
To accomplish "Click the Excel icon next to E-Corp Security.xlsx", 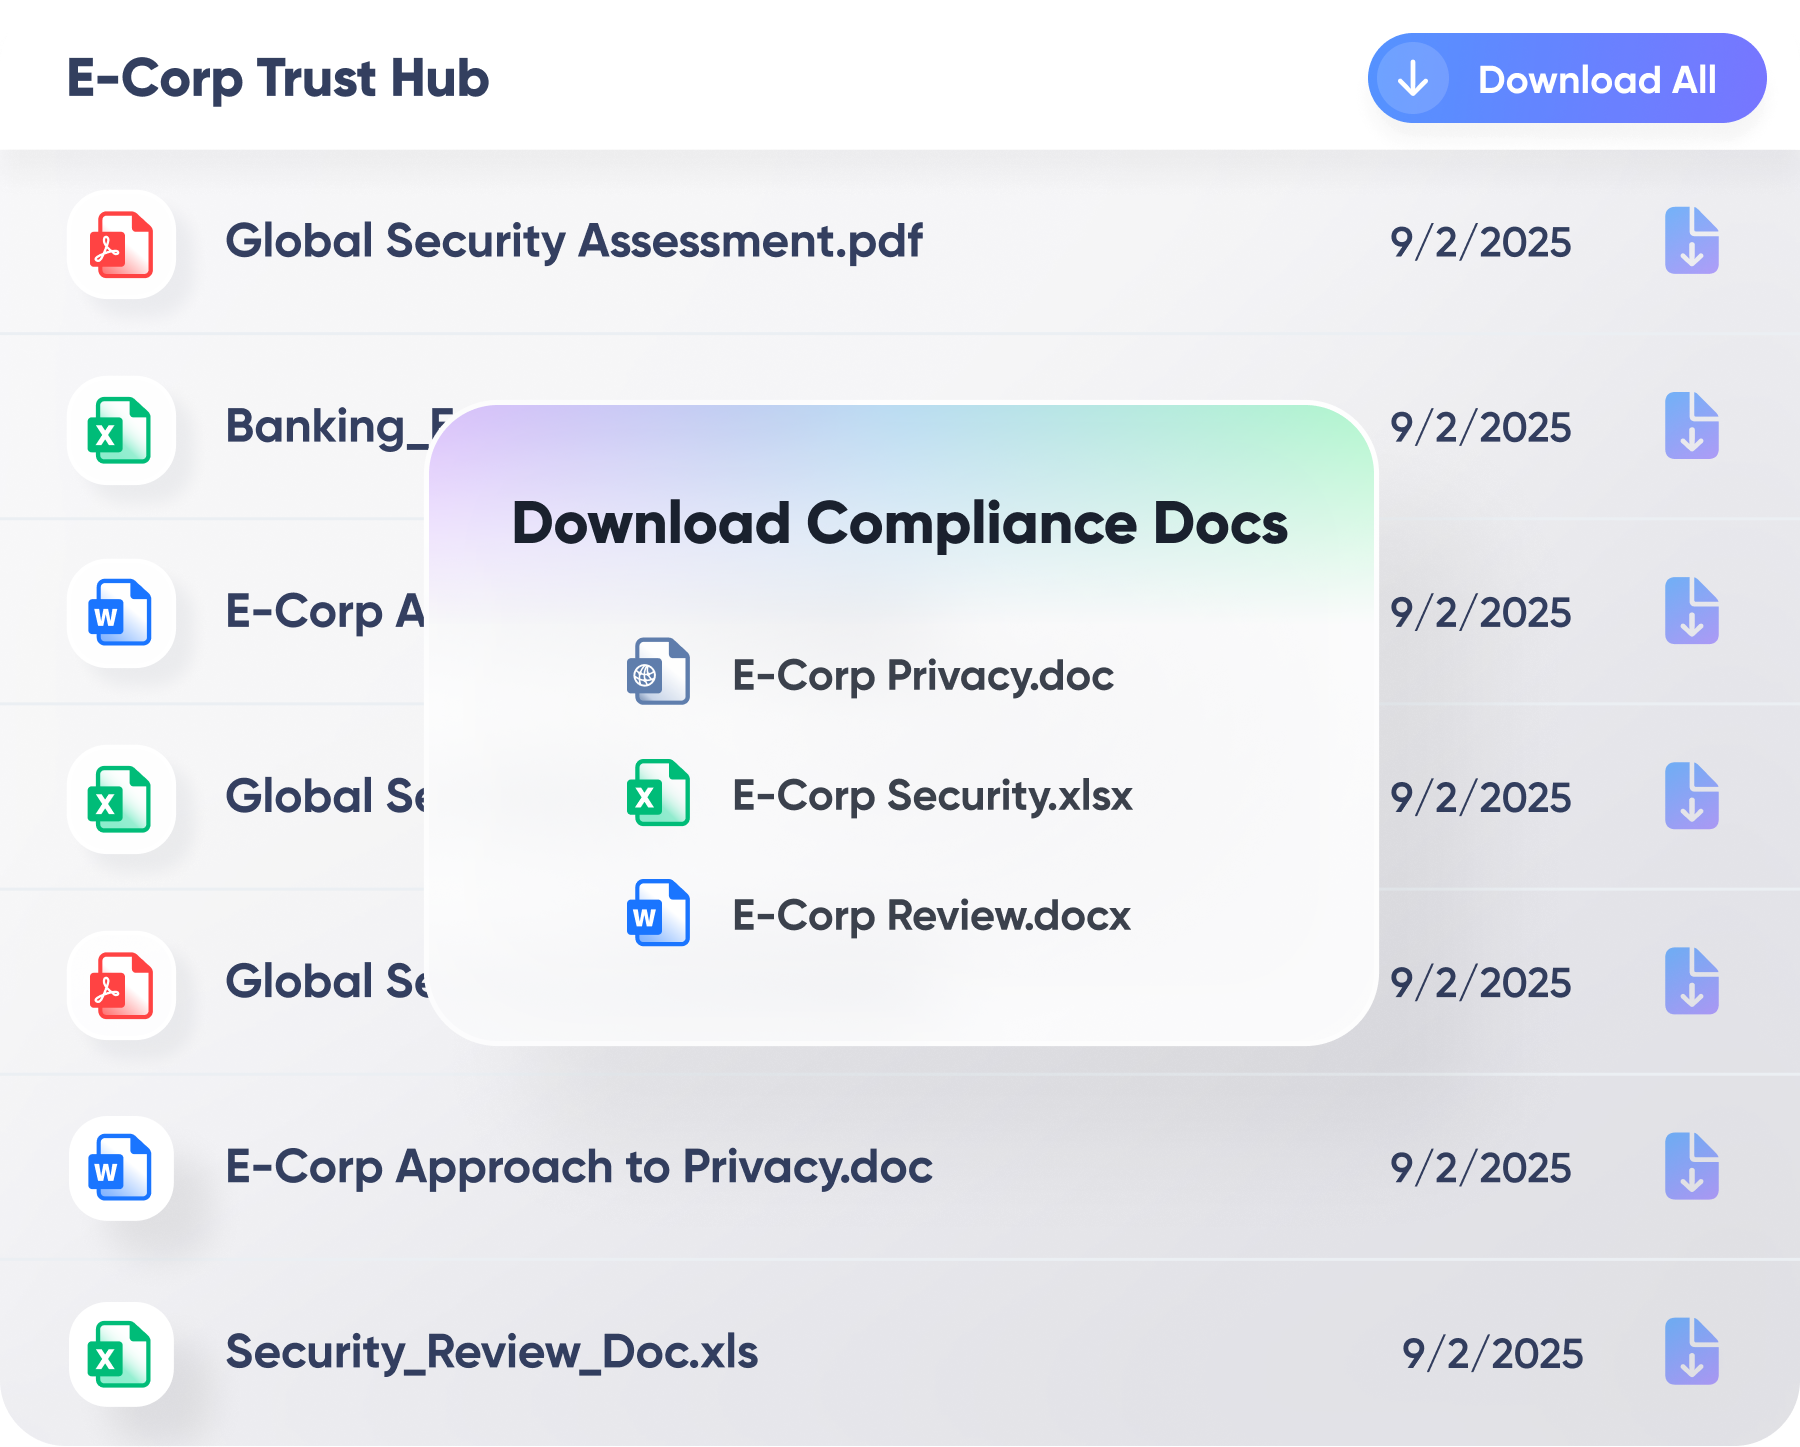I will [x=658, y=793].
